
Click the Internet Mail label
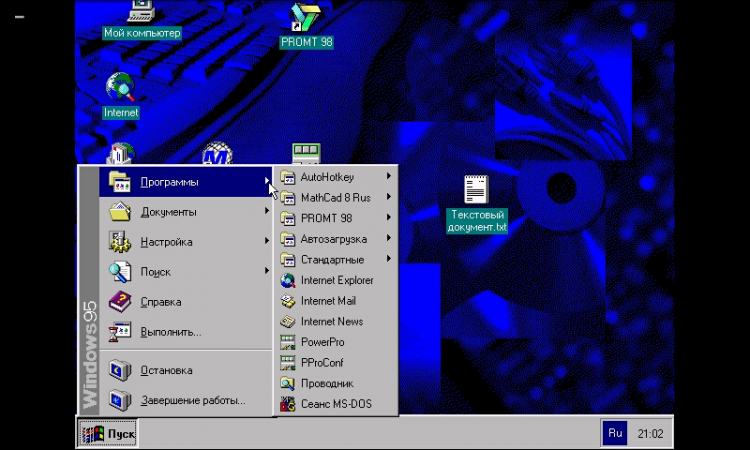coord(328,301)
